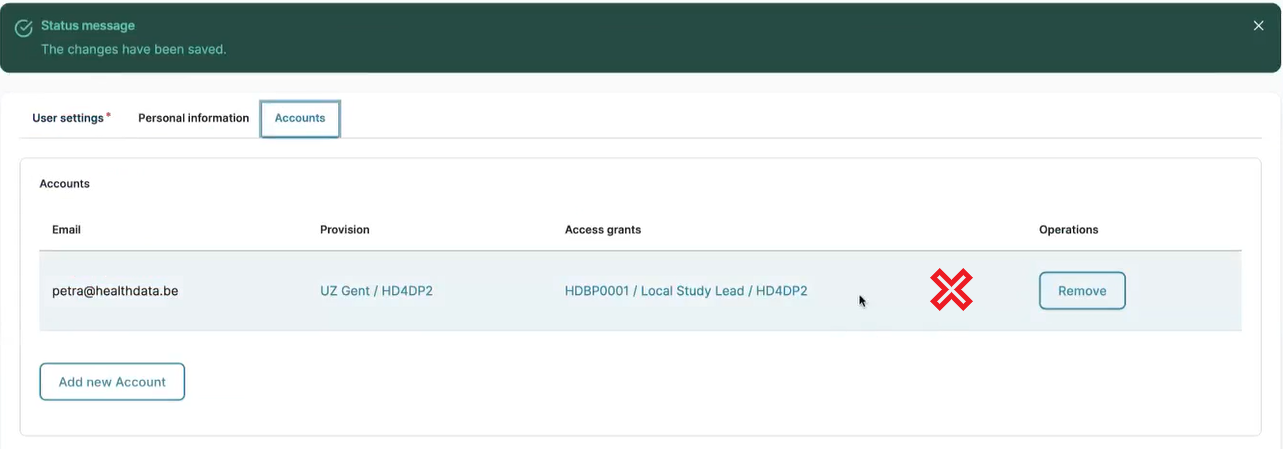Viewport: 1283px width, 449px height.
Task: Click the 'Status message' title text
Action: click(x=88, y=26)
